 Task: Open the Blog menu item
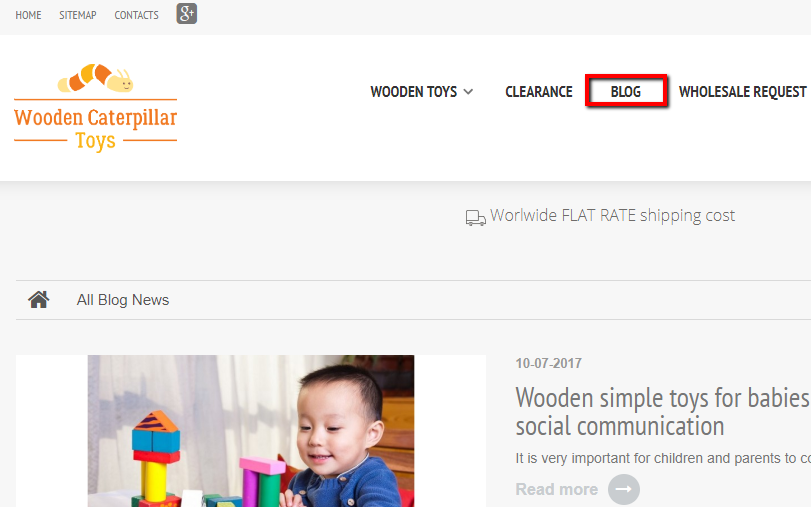pyautogui.click(x=626, y=92)
